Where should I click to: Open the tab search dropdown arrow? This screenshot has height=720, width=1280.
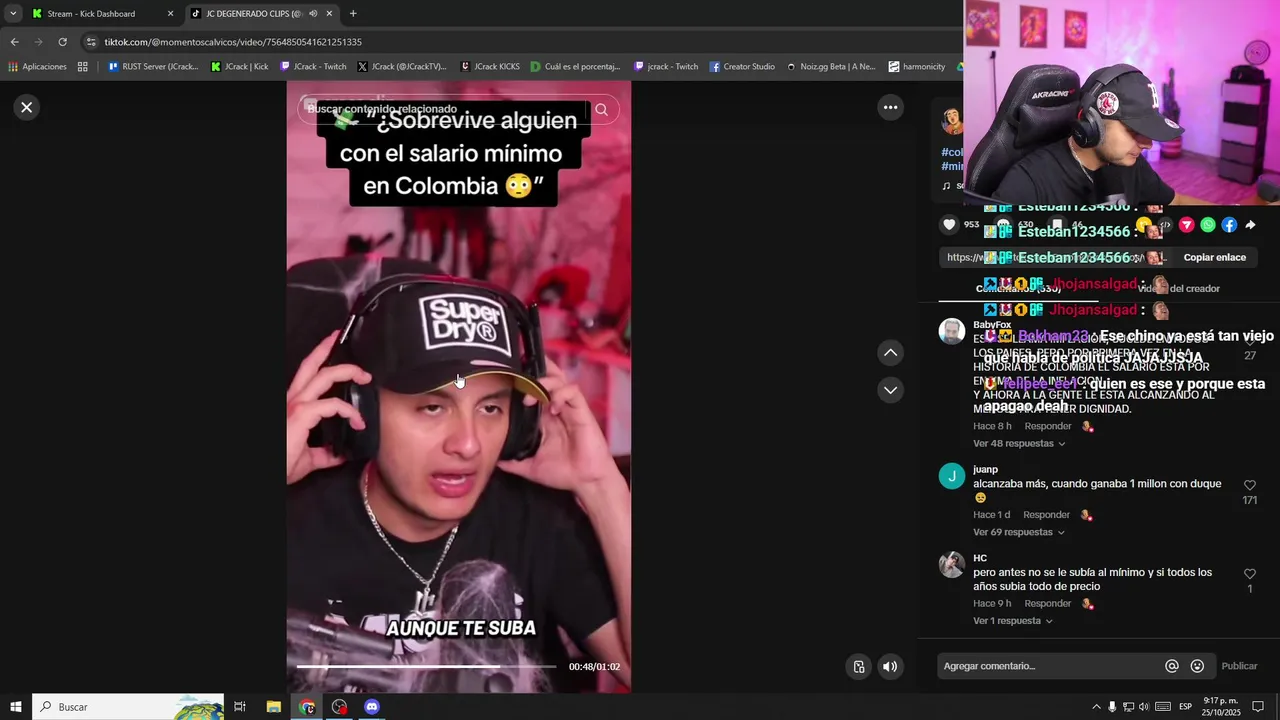[x=13, y=14]
